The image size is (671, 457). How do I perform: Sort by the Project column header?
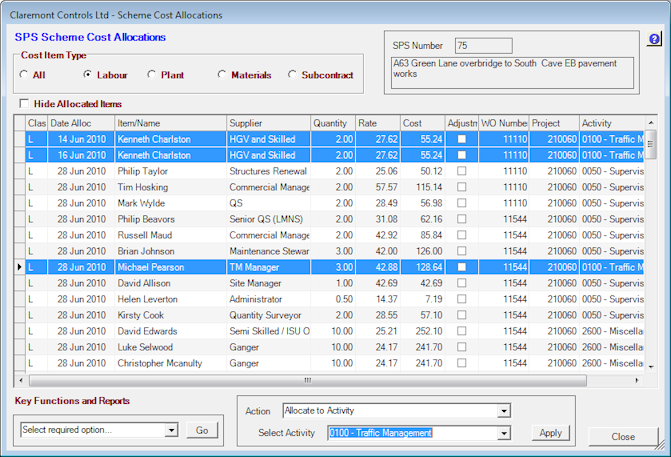pyautogui.click(x=554, y=123)
